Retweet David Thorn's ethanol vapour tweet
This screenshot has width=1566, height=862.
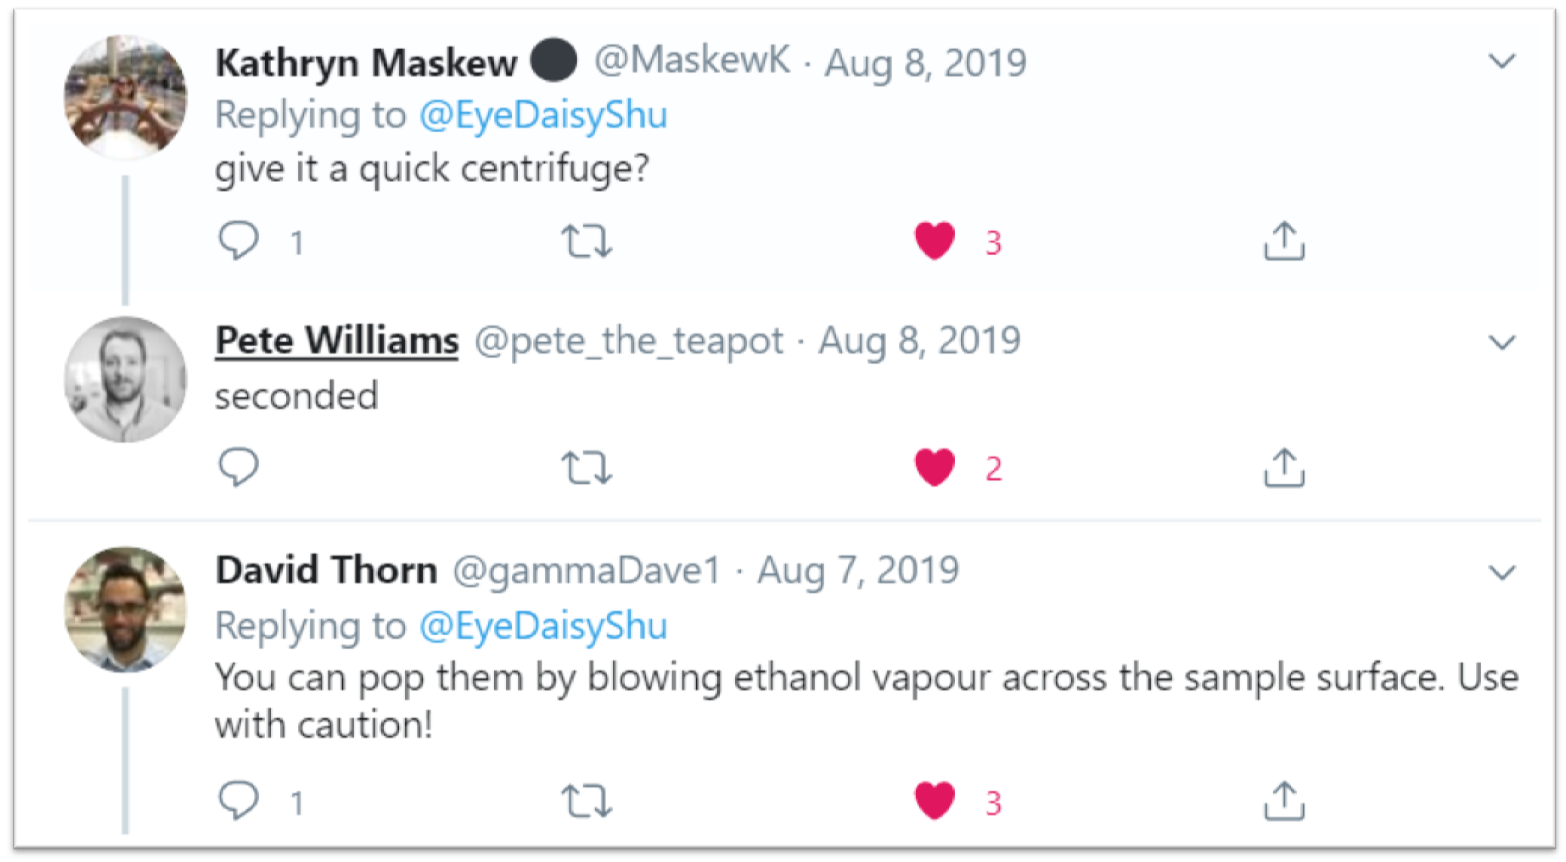pyautogui.click(x=586, y=801)
